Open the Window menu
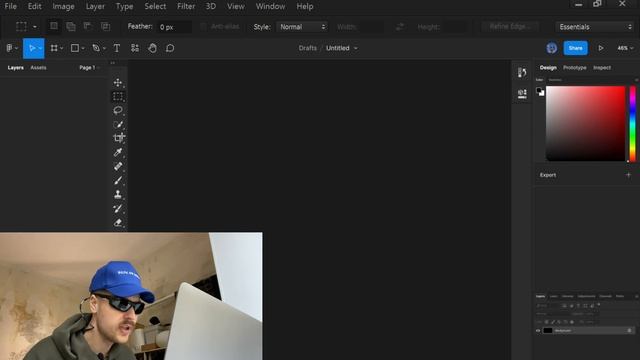The image size is (640, 360). pos(270,7)
